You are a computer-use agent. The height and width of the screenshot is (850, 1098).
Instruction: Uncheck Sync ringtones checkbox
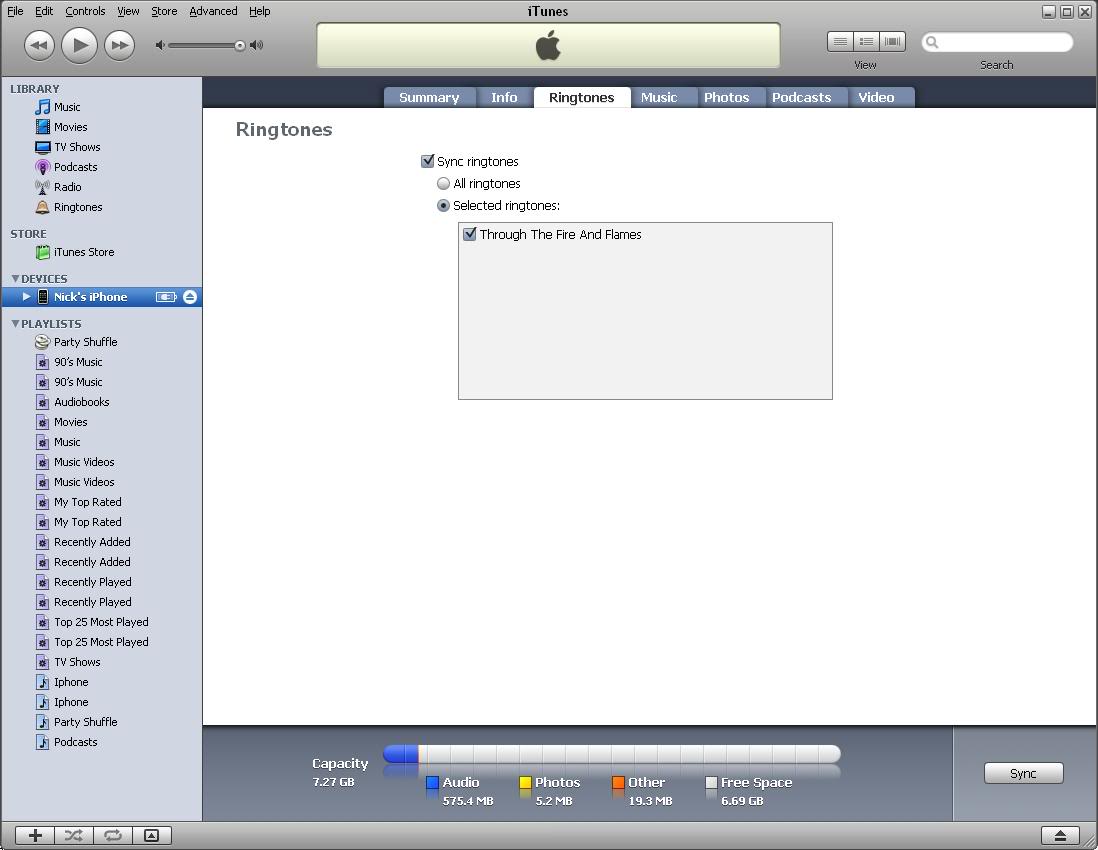pos(427,161)
